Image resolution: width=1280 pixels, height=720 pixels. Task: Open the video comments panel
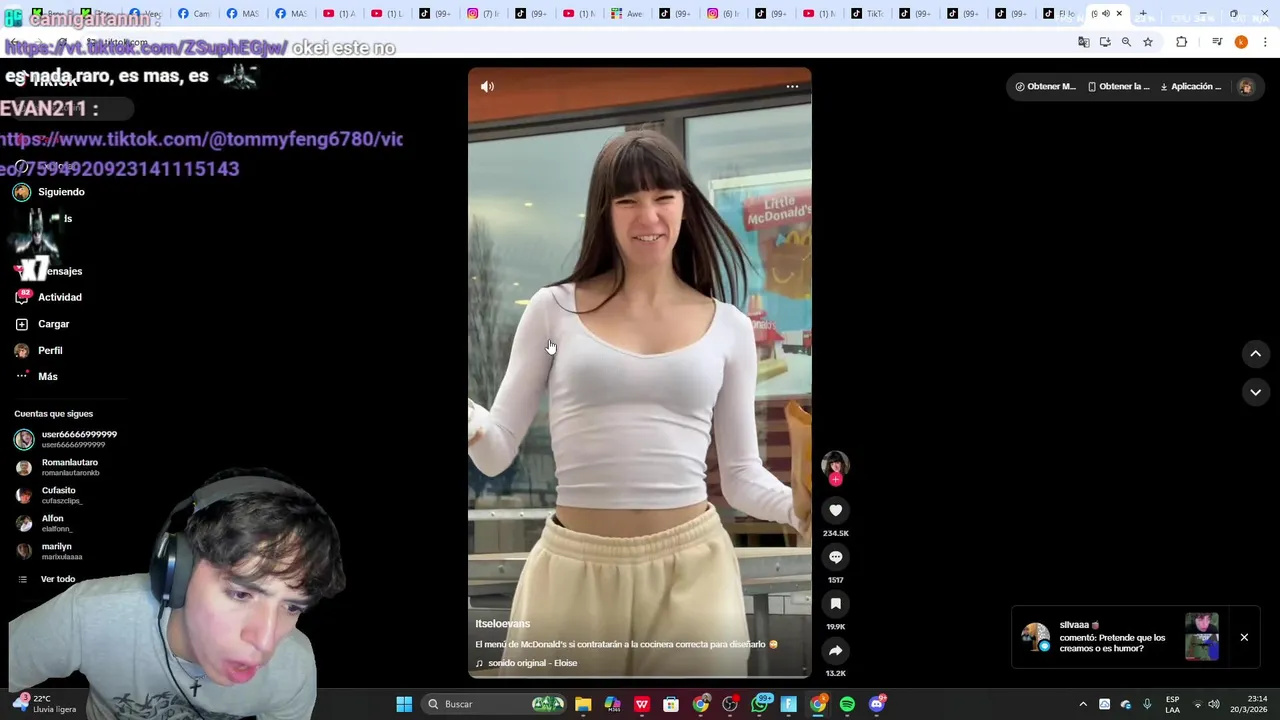coord(835,557)
